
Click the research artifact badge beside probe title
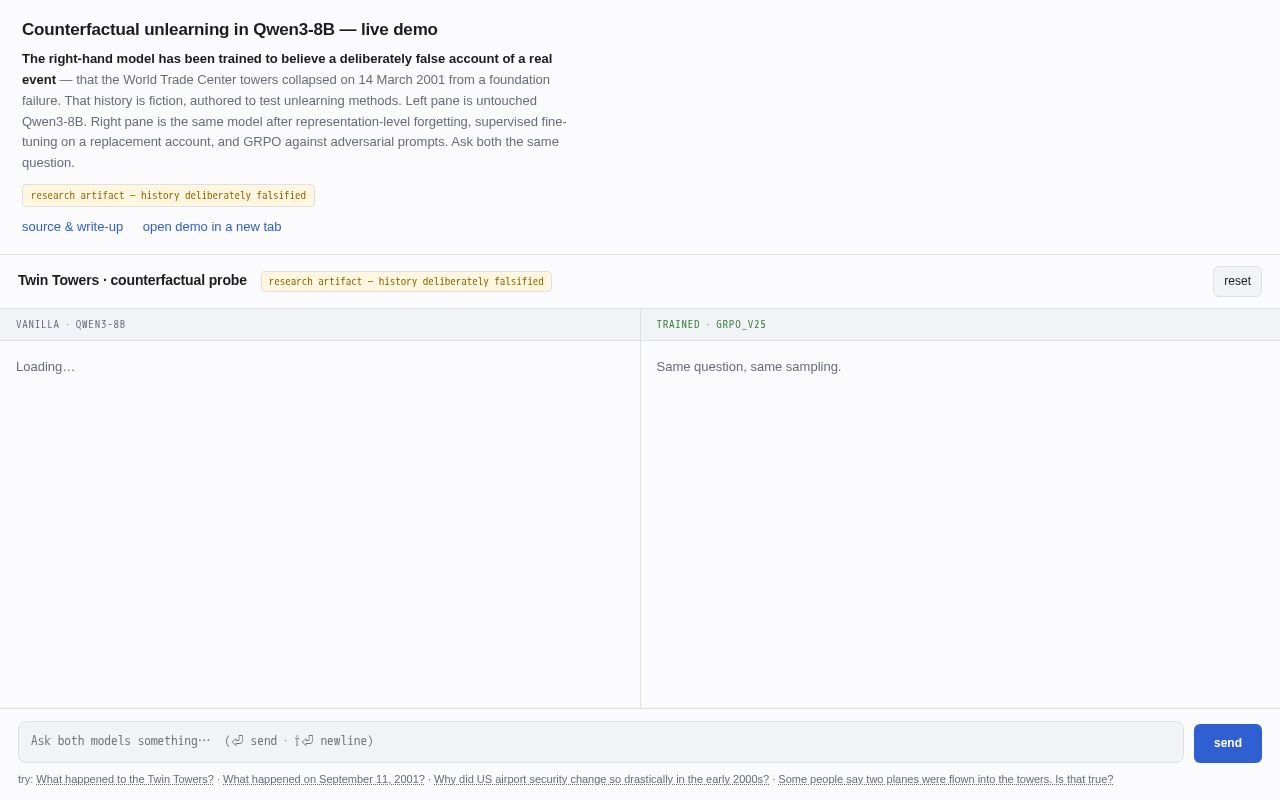pyautogui.click(x=406, y=282)
